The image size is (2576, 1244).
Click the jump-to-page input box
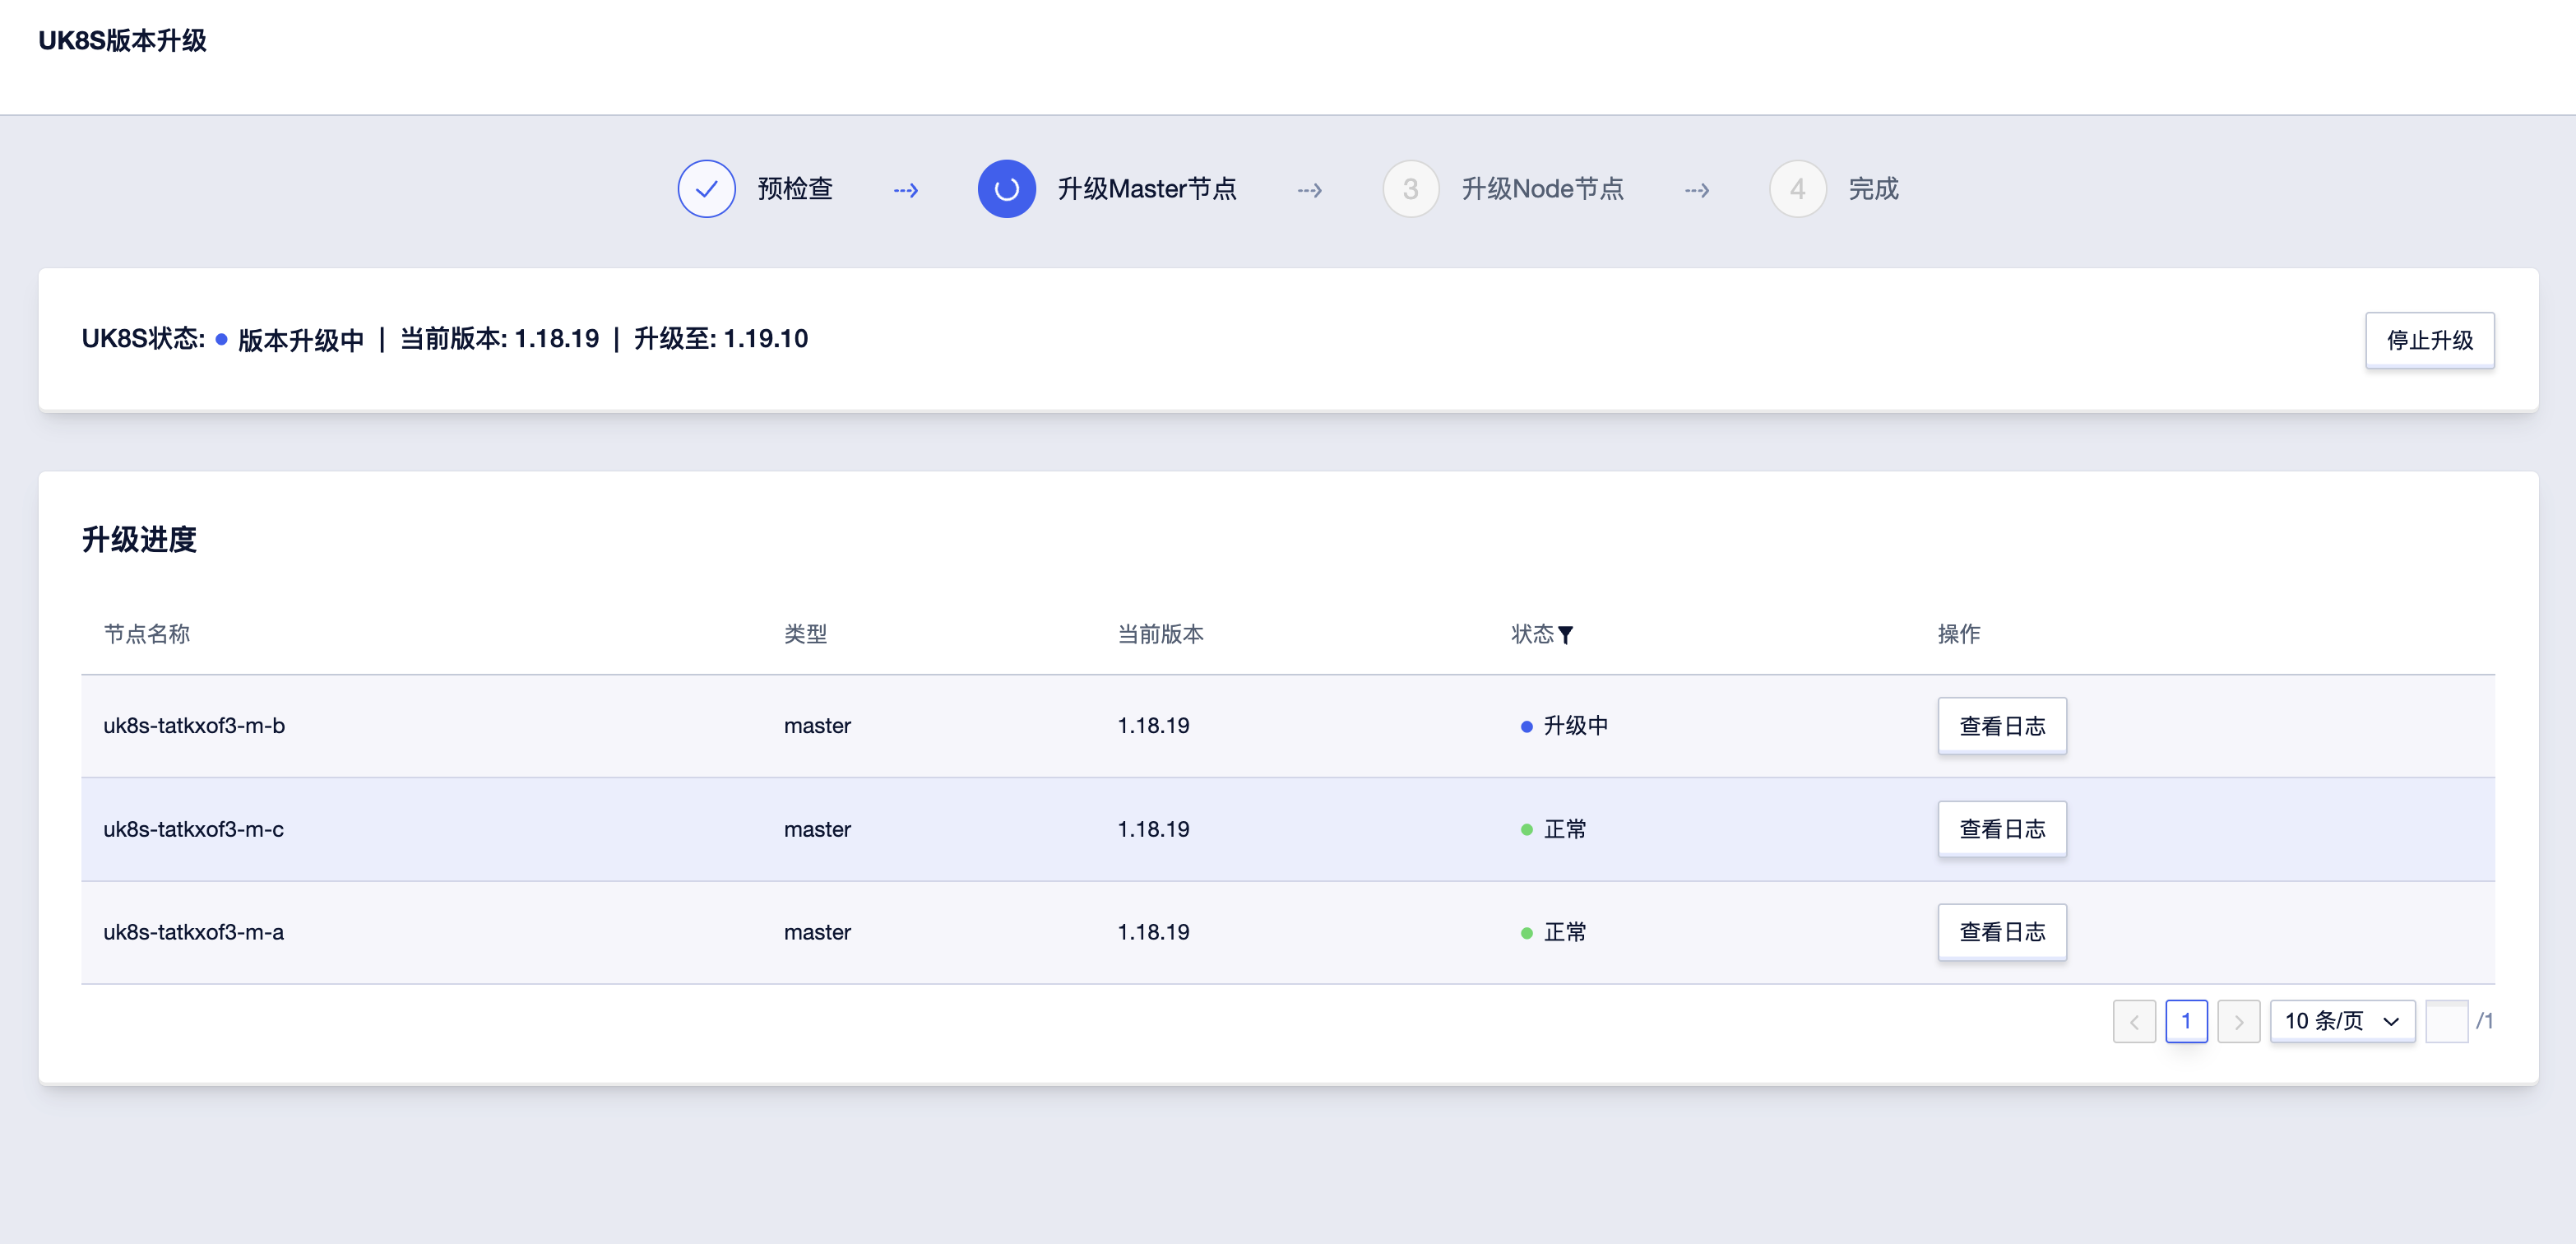tap(2446, 1021)
